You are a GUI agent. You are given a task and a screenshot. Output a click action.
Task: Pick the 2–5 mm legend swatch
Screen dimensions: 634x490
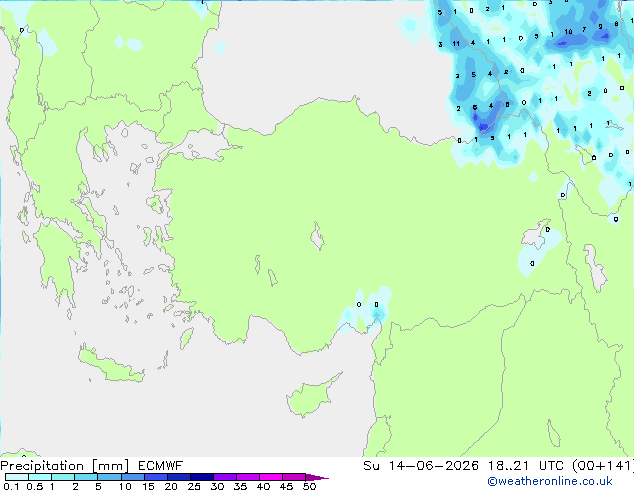[x=86, y=477]
